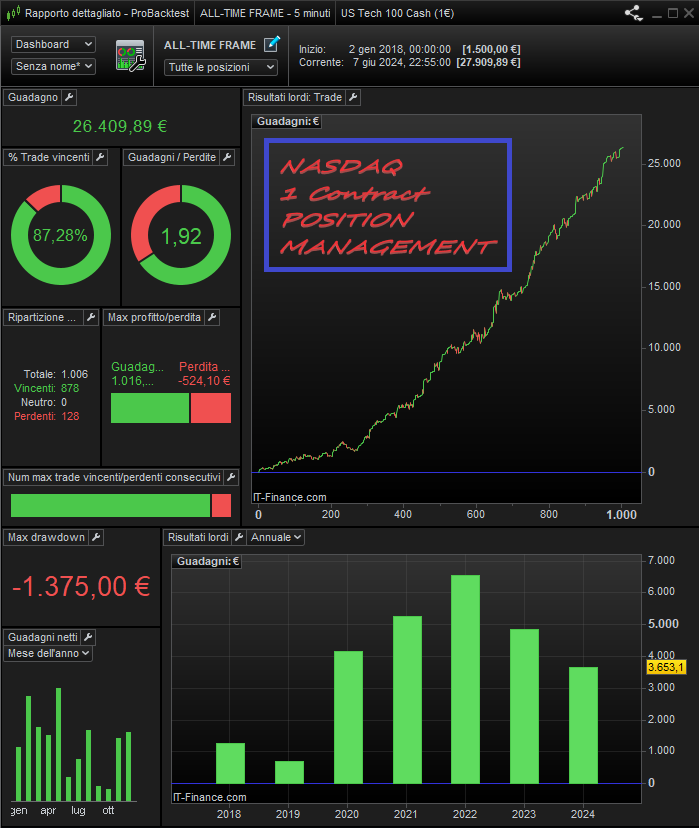Open wrench for Risultati lordi annual chart
The height and width of the screenshot is (828, 699).
tap(239, 537)
